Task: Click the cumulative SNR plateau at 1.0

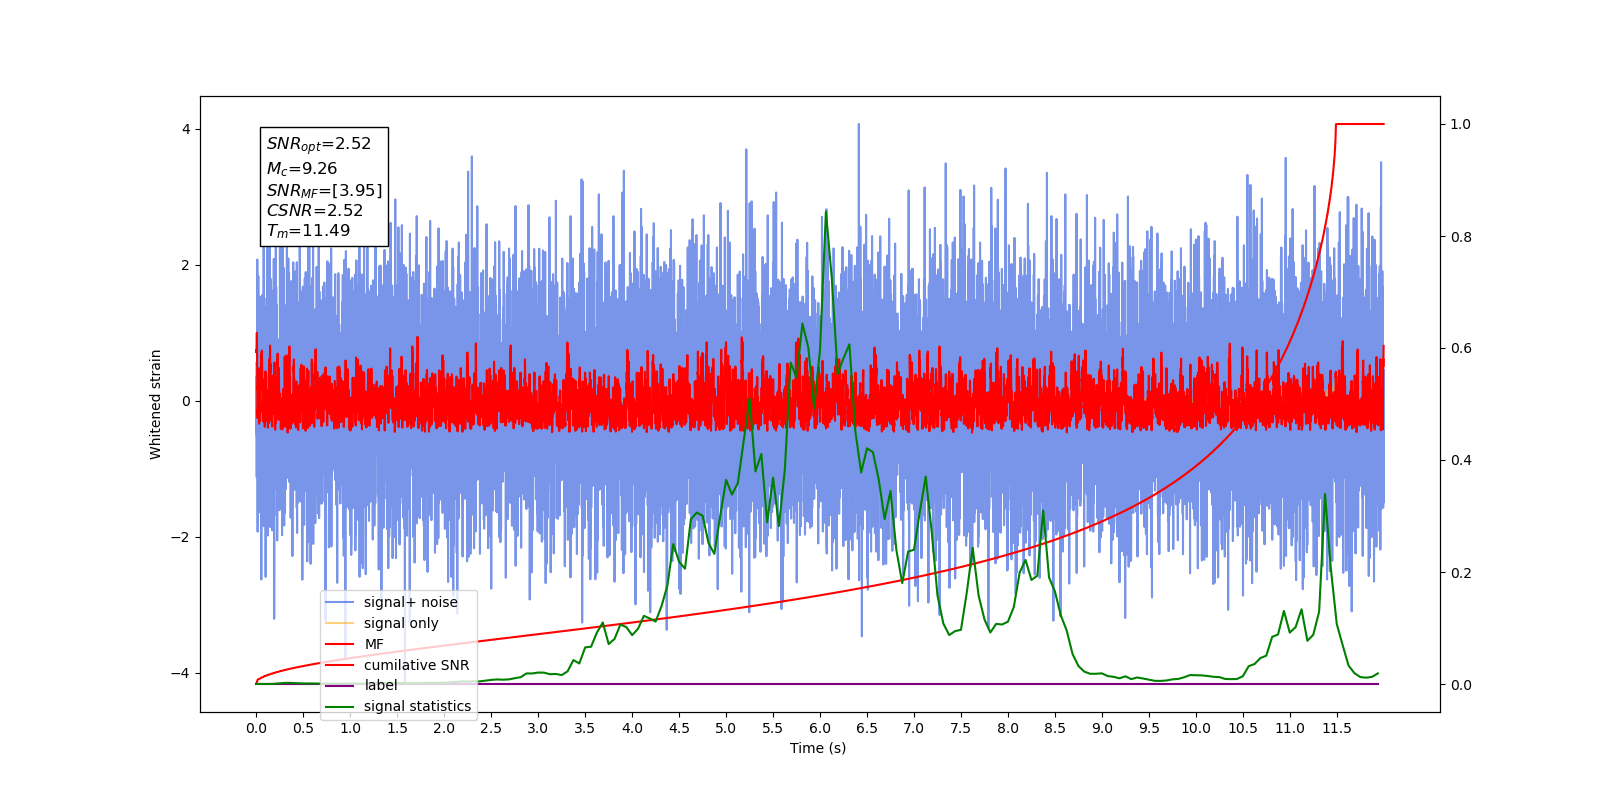Action: [x=1360, y=124]
